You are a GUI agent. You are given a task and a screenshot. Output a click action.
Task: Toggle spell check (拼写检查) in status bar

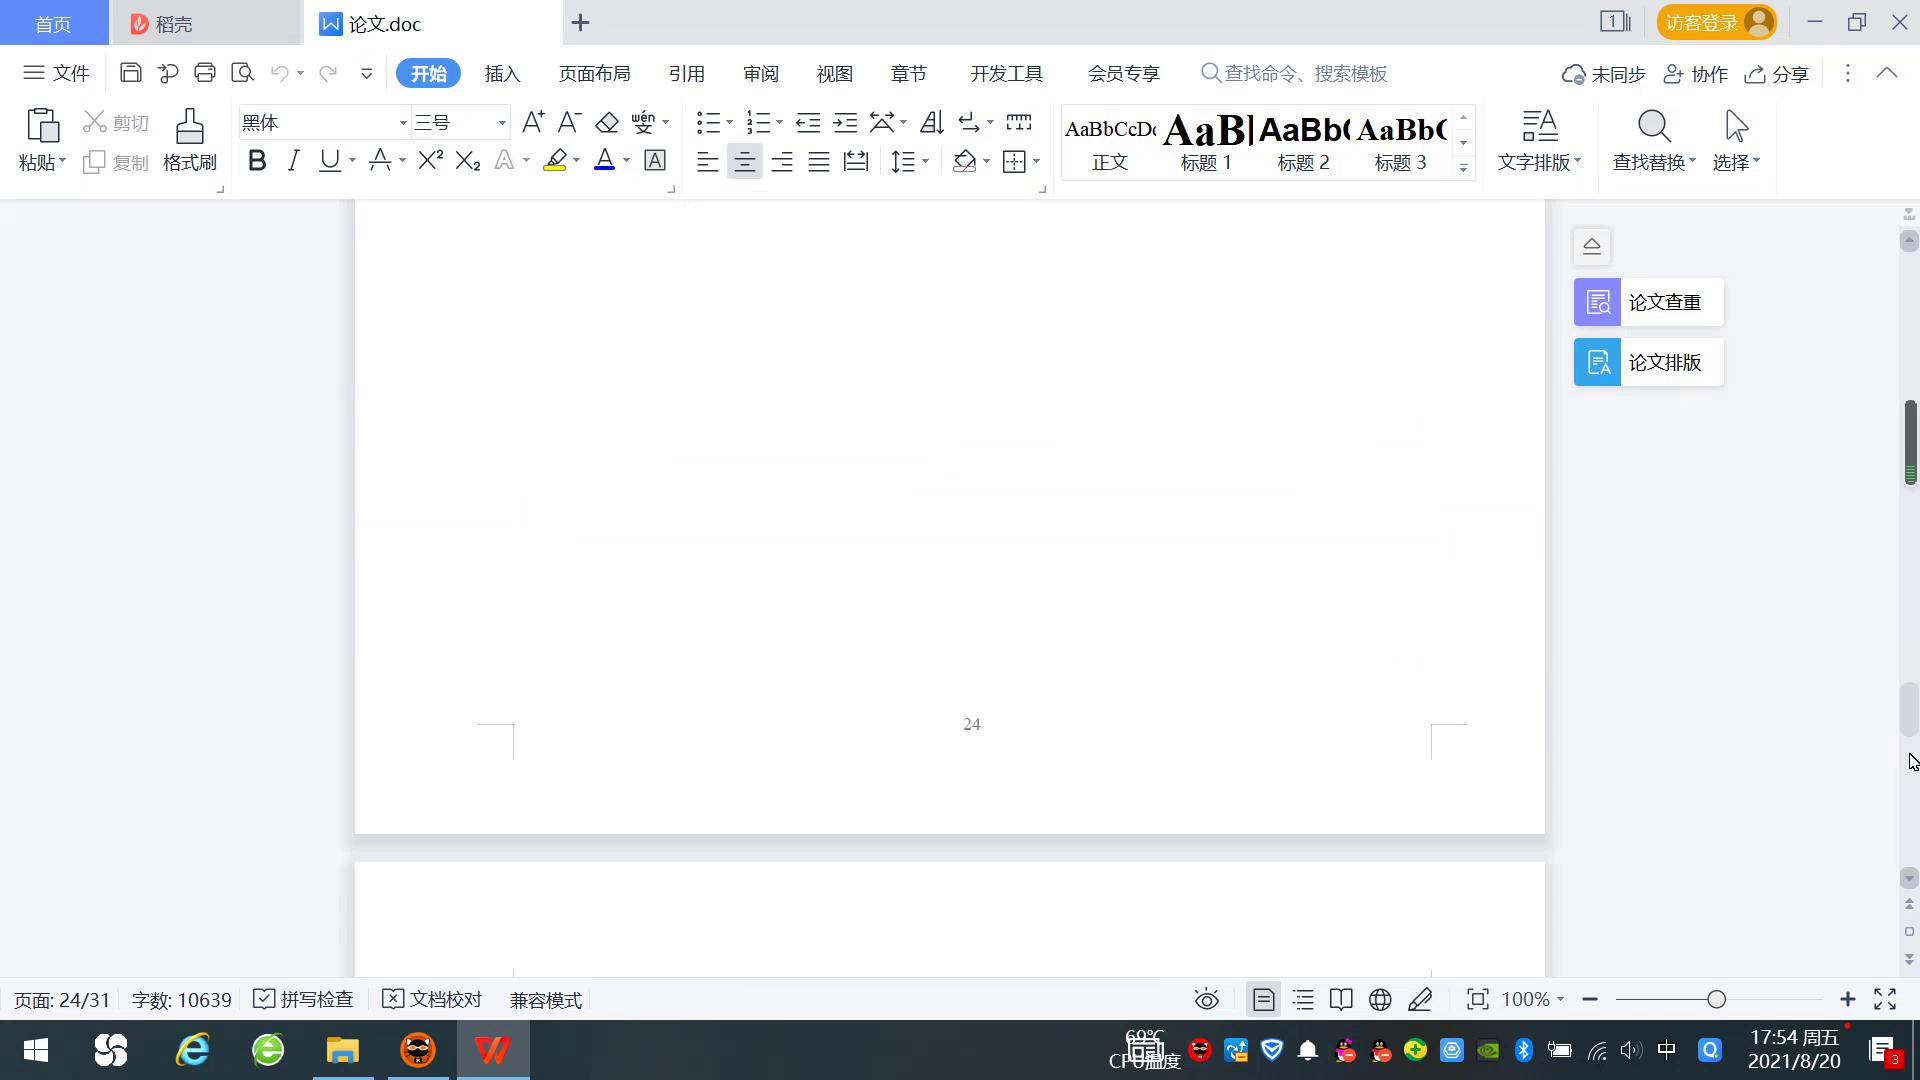click(304, 999)
